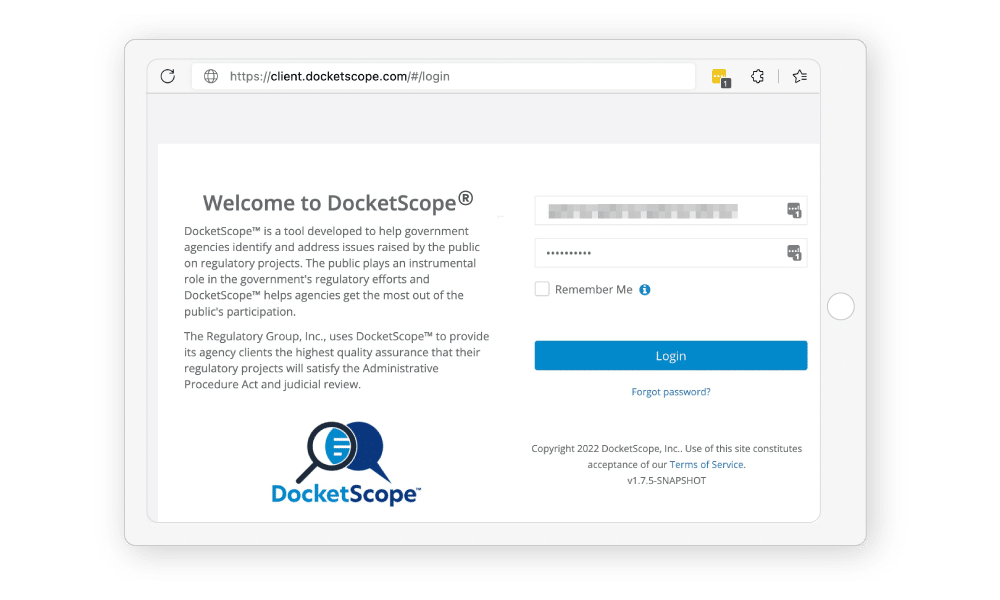
Task: Tap the tablet round home button
Action: tap(841, 307)
